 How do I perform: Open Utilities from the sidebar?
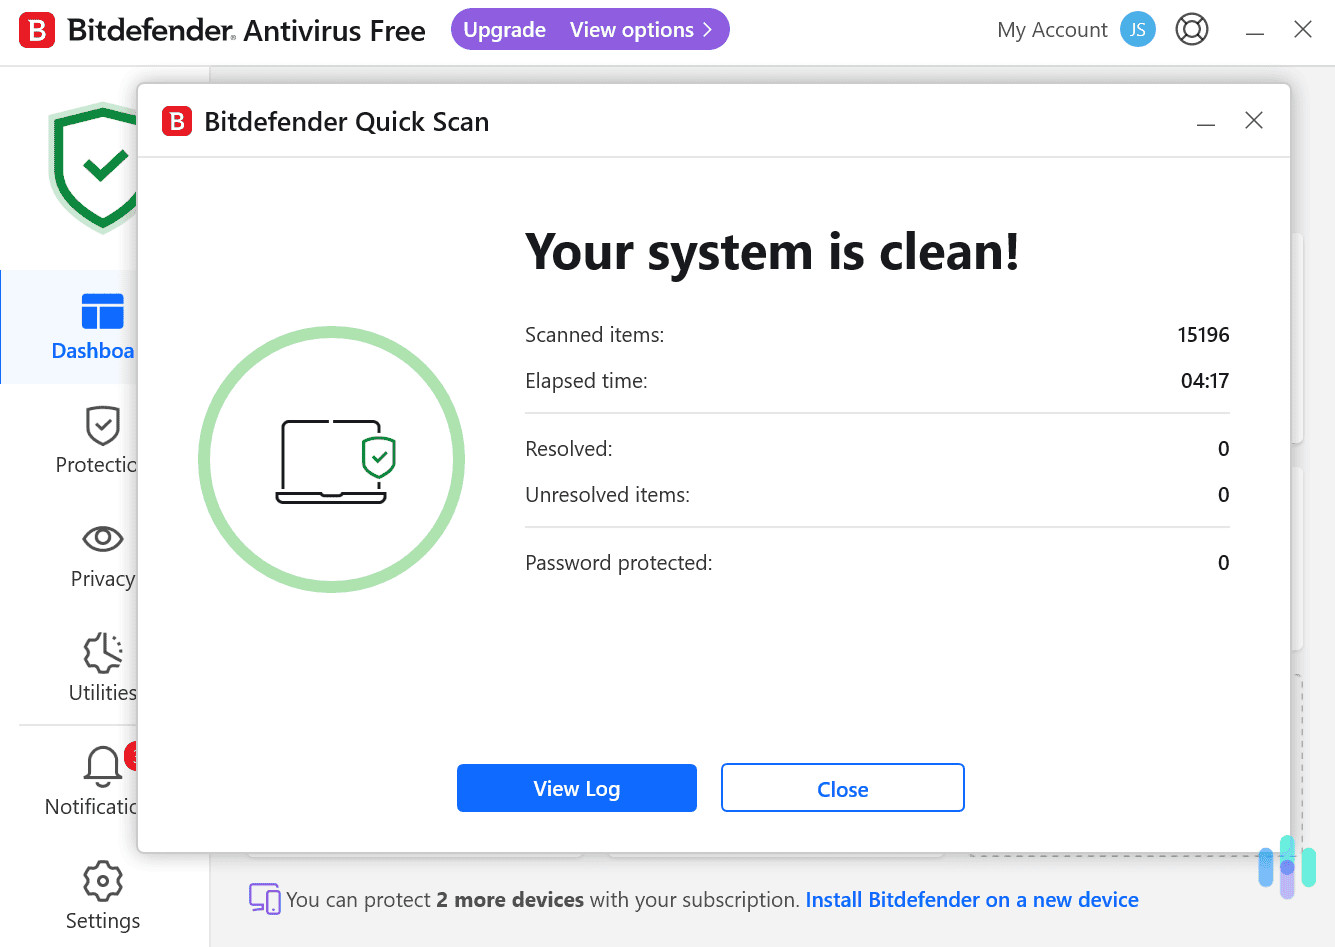tap(102, 653)
